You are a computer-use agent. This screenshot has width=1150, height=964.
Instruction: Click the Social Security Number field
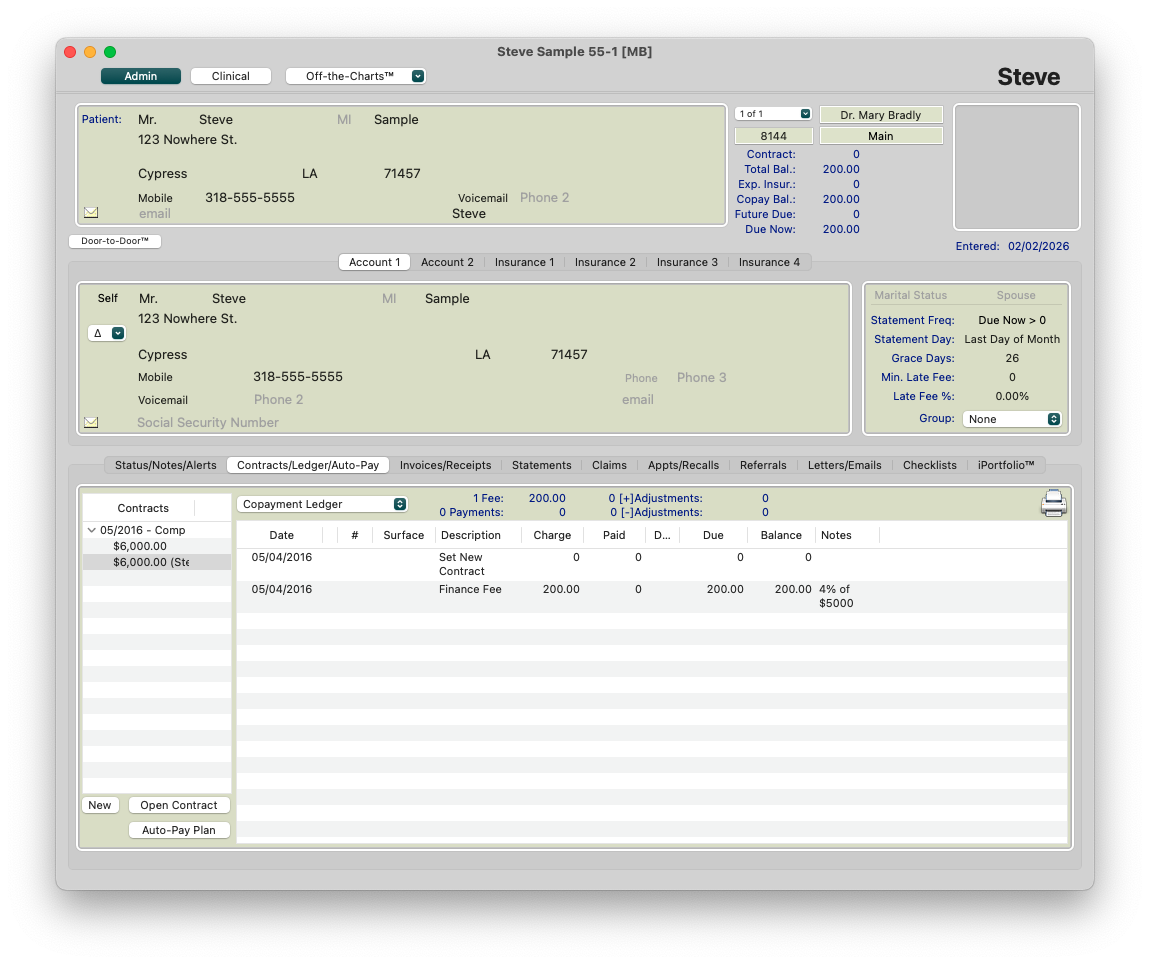(208, 423)
